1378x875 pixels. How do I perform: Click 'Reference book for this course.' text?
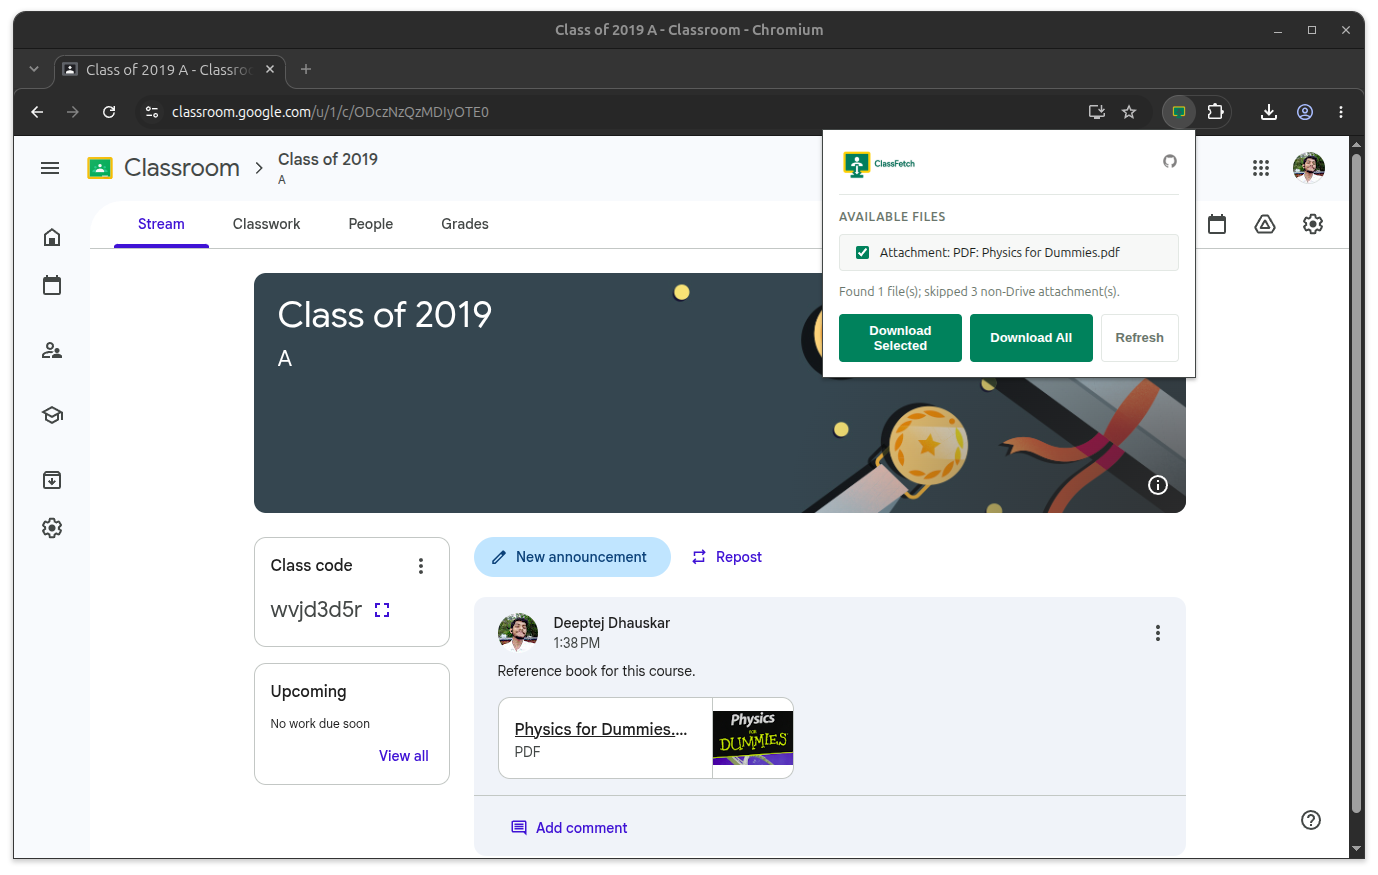596,671
